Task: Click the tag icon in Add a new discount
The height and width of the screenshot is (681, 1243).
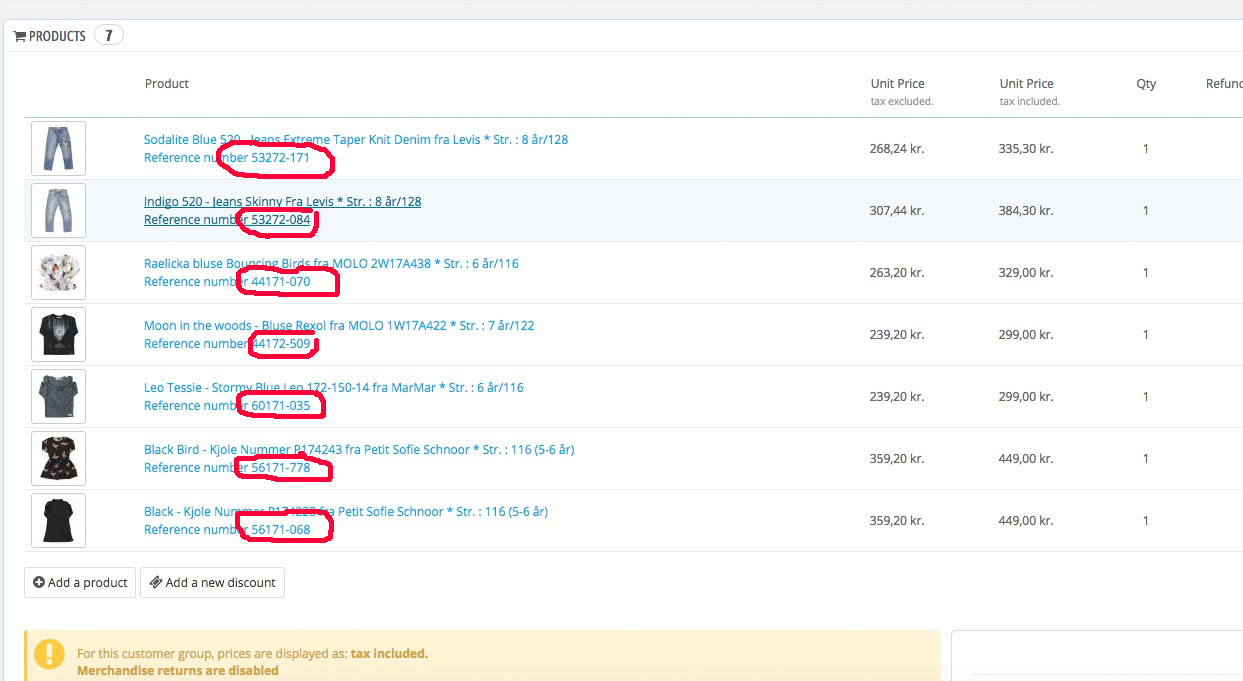Action: point(156,583)
